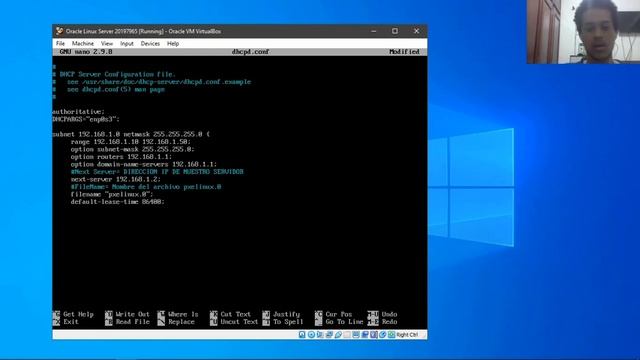This screenshot has height=360, width=640.
Task: Click the '#FileName' comment line
Action: 146,187
